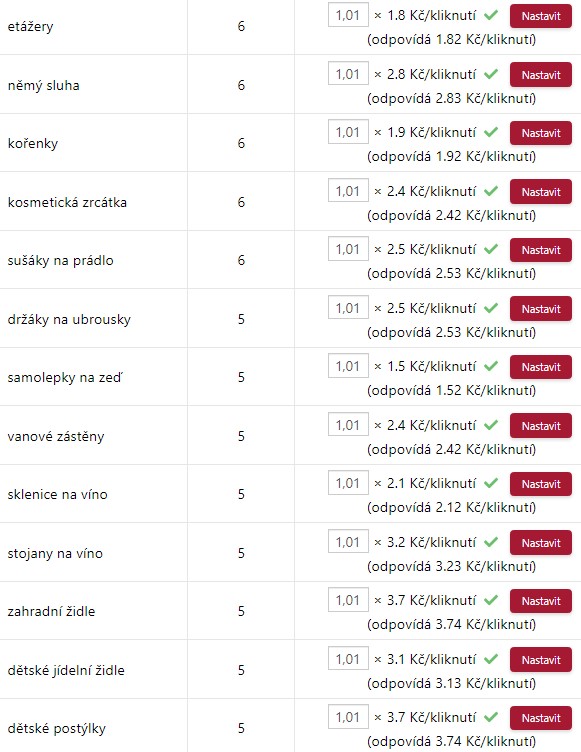This screenshot has width=581, height=752.
Task: Click the kosmetická zrcátka category name
Action: click(67, 202)
